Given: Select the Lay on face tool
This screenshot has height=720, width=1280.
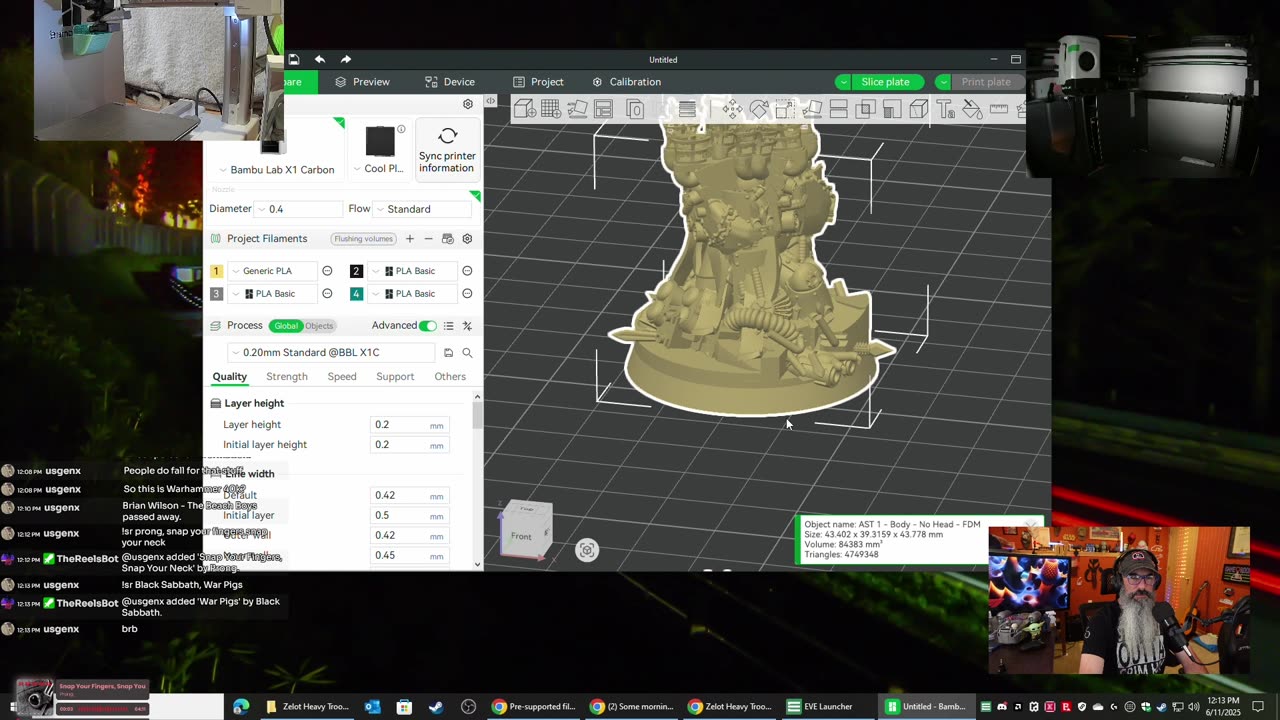Looking at the screenshot, I should (x=811, y=109).
